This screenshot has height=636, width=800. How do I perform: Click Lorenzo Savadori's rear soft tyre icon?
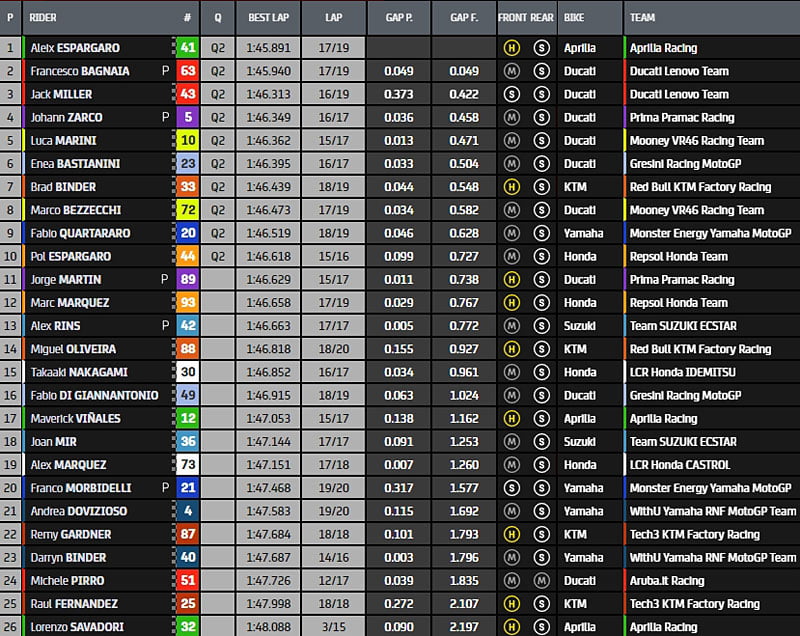542,627
